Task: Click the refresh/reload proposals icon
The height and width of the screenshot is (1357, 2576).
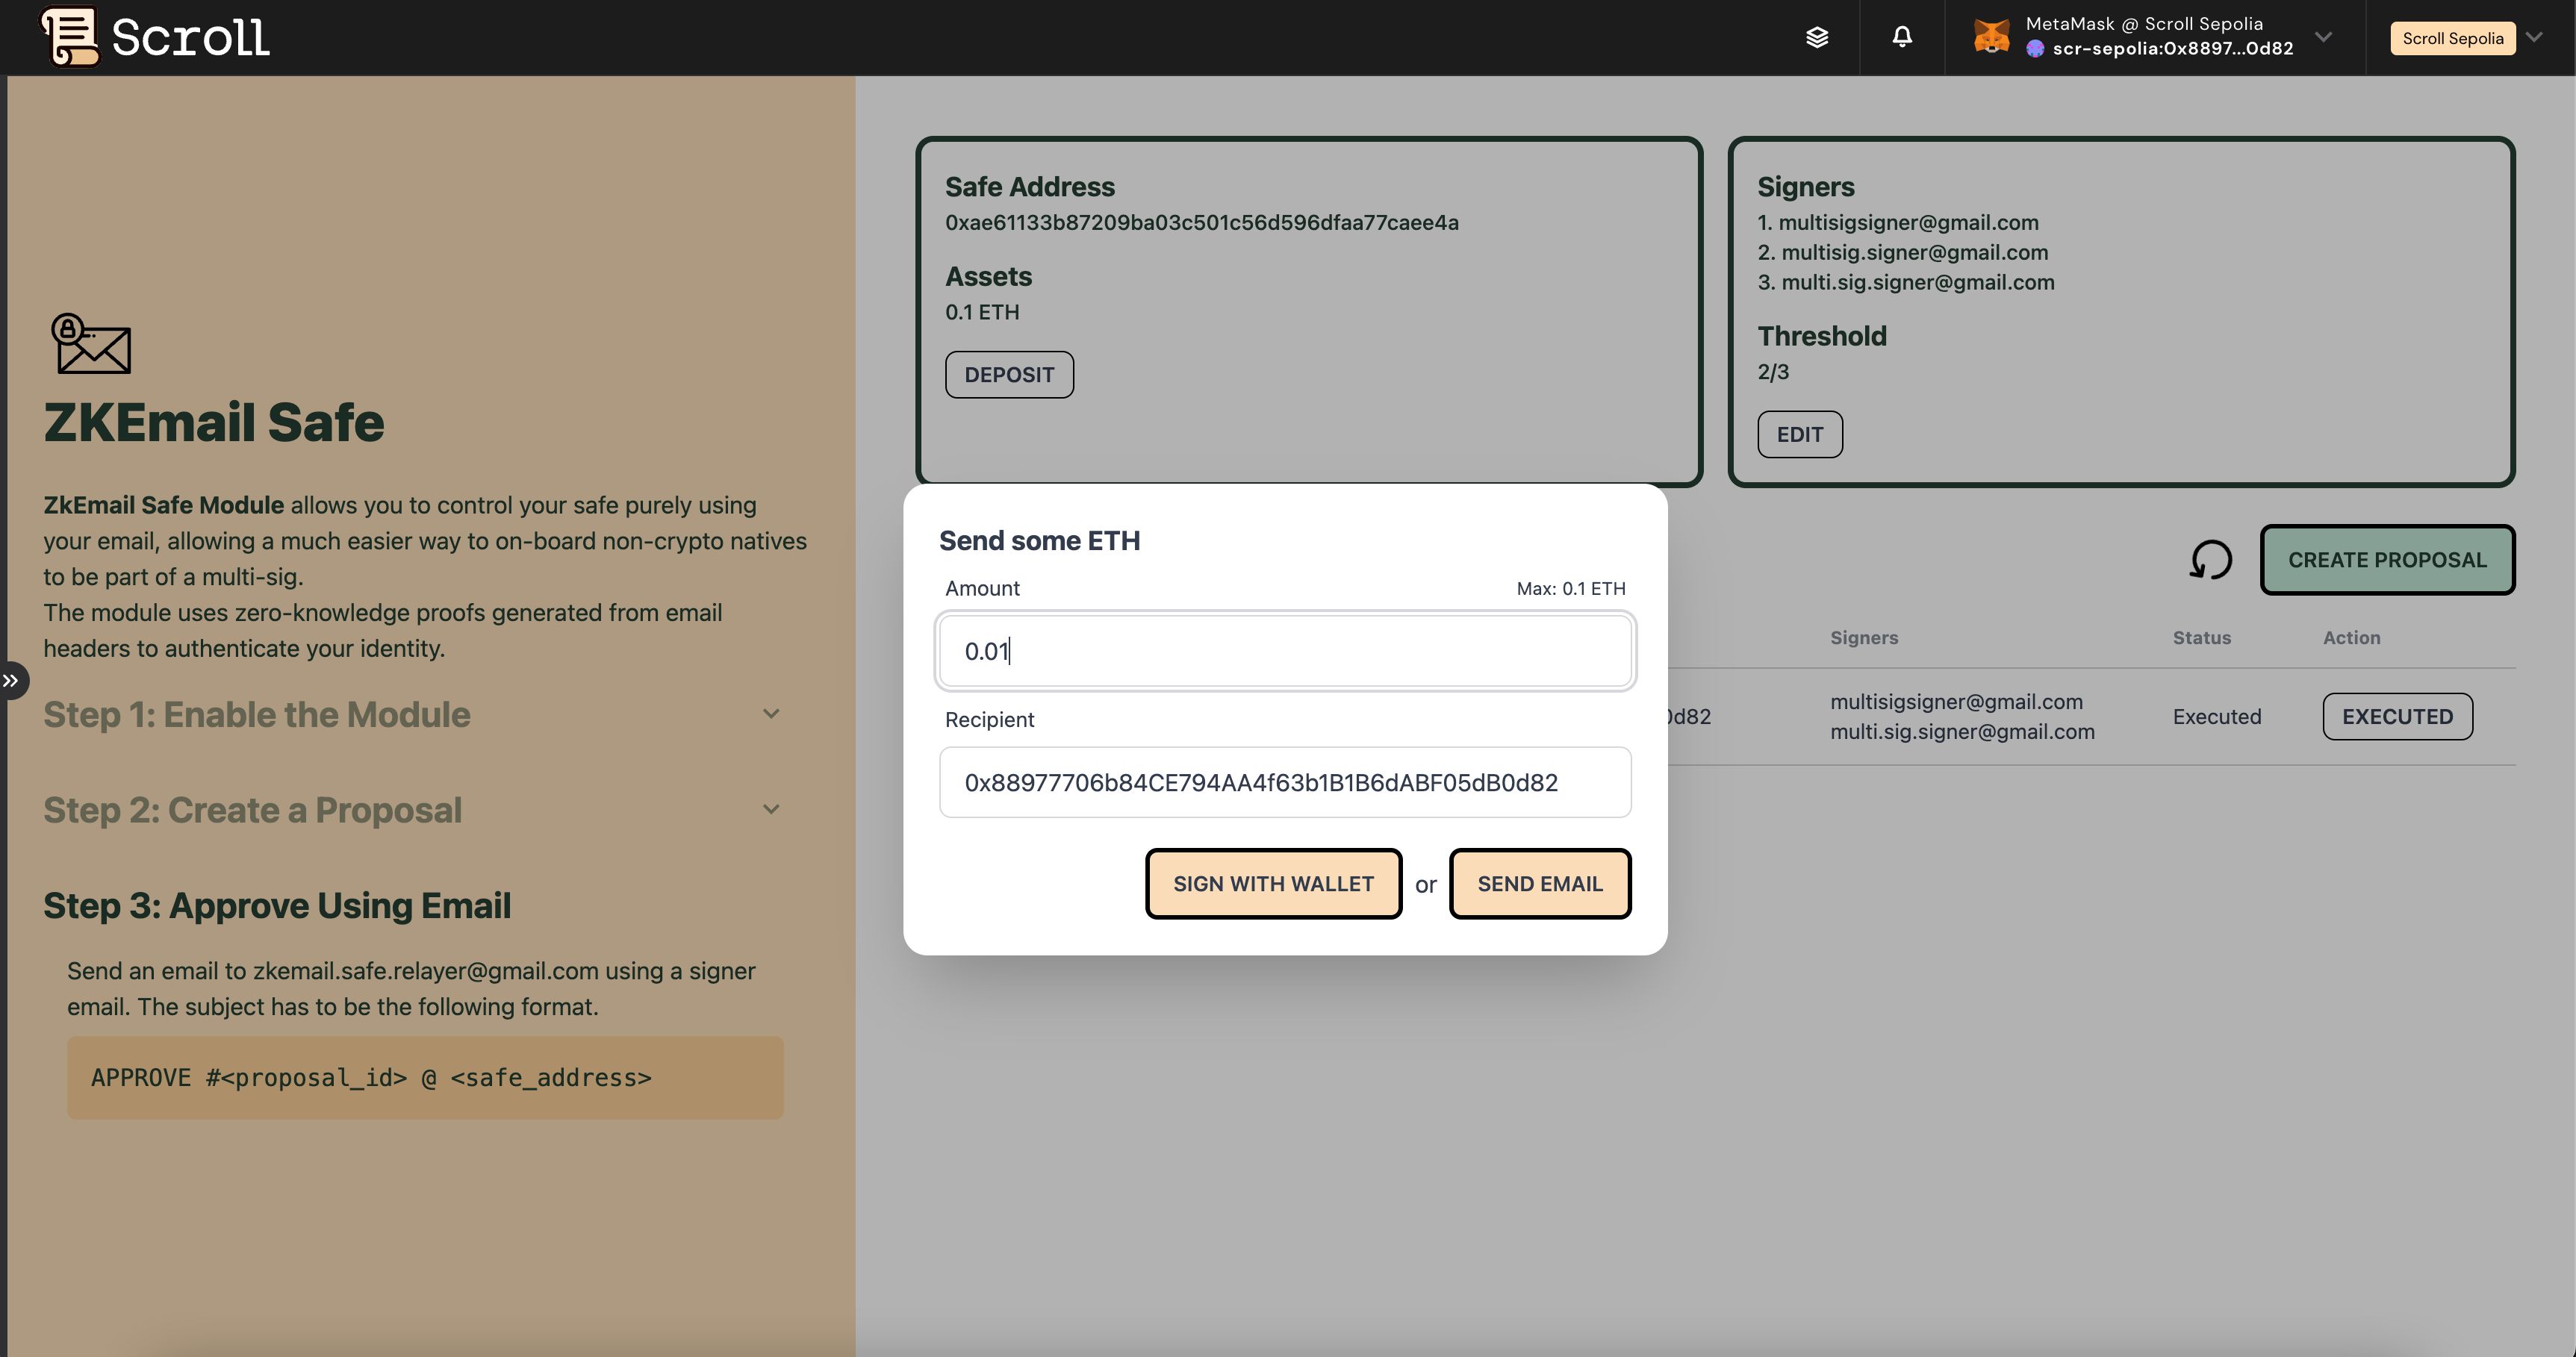Action: pos(2209,557)
